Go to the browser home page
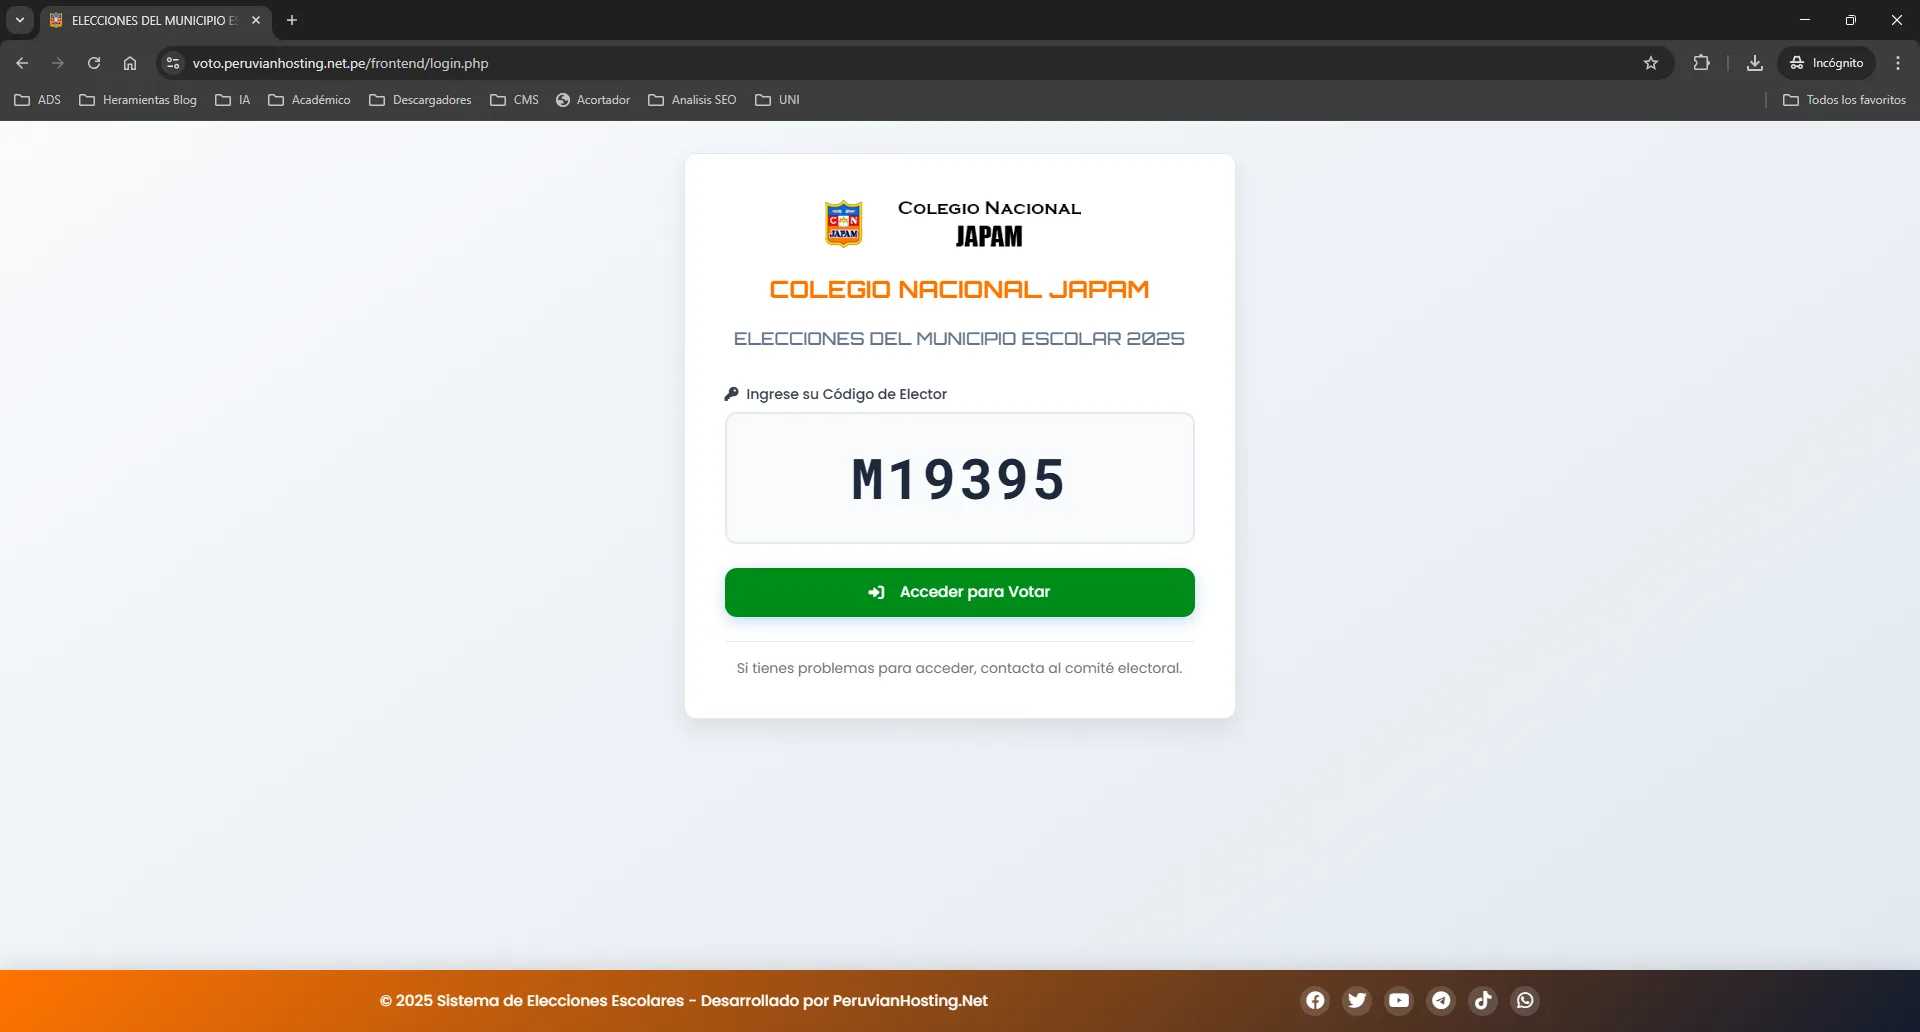Viewport: 1920px width, 1032px height. click(x=130, y=63)
